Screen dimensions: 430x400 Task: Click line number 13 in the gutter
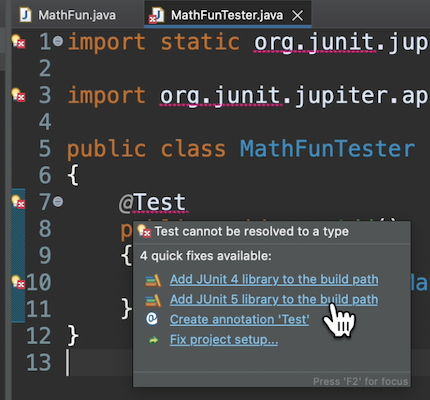point(39,362)
